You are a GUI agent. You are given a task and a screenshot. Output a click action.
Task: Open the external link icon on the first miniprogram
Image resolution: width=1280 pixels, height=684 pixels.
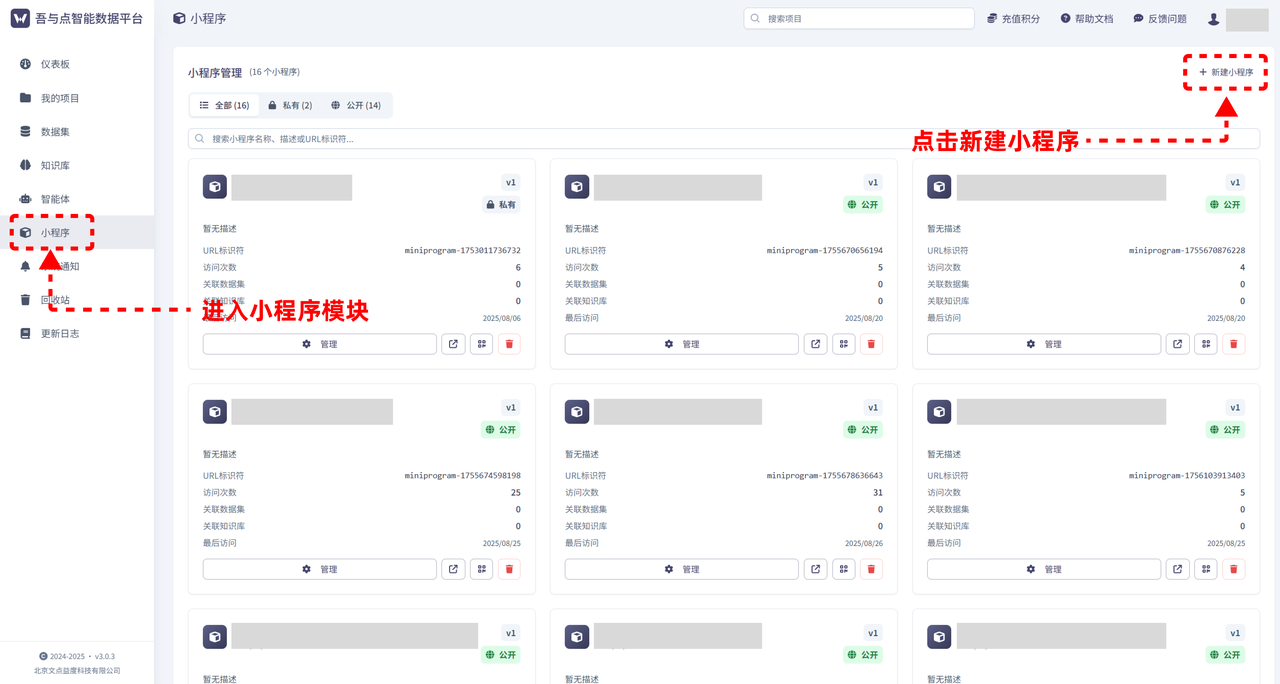tap(453, 343)
